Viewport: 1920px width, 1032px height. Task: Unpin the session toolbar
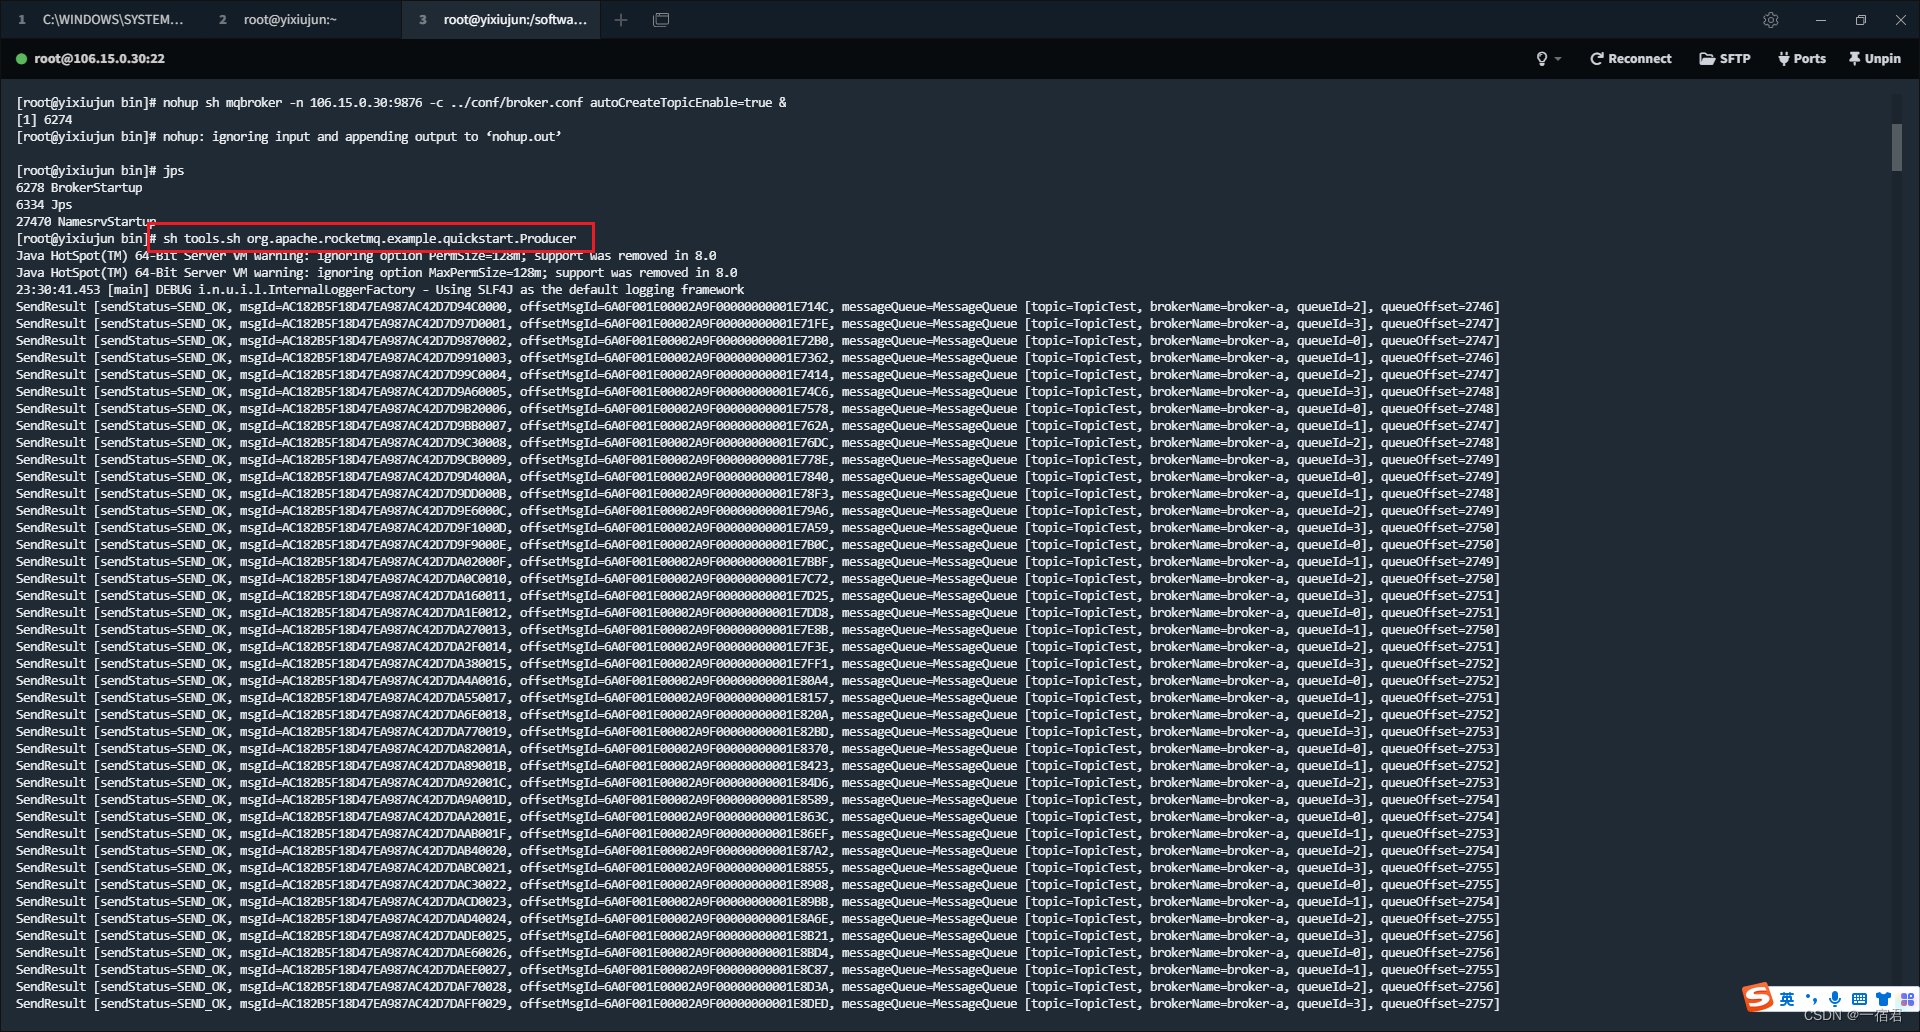(1875, 59)
